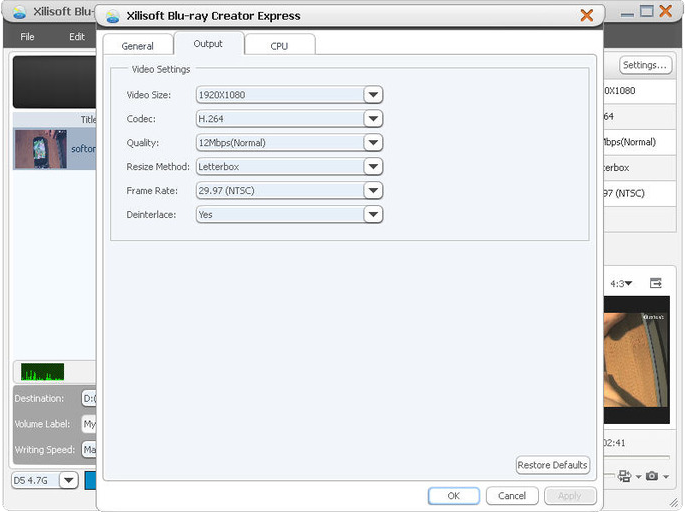This screenshot has height=512, width=685.
Task: Confirm settings with OK button
Action: [x=454, y=496]
